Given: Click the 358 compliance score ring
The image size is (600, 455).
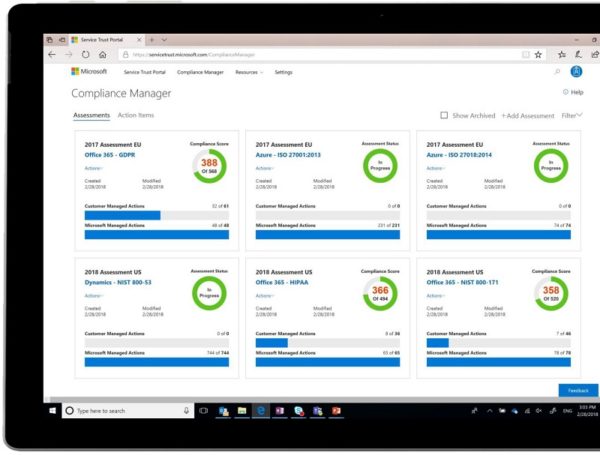Looking at the screenshot, I should [x=551, y=294].
